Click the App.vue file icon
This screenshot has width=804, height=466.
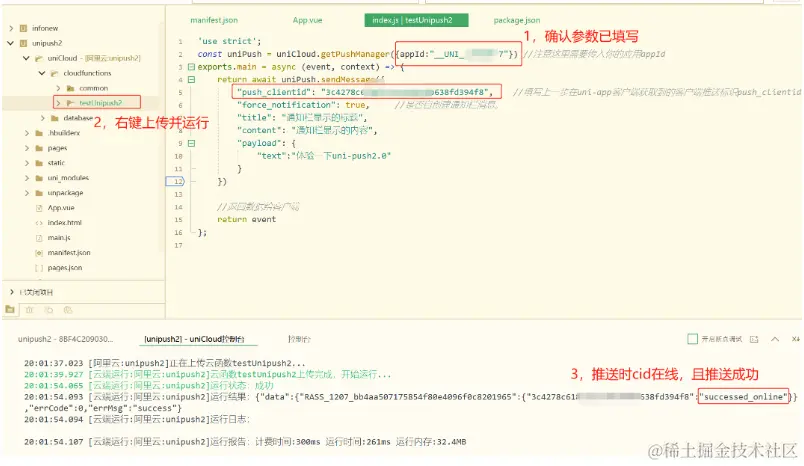coord(39,208)
